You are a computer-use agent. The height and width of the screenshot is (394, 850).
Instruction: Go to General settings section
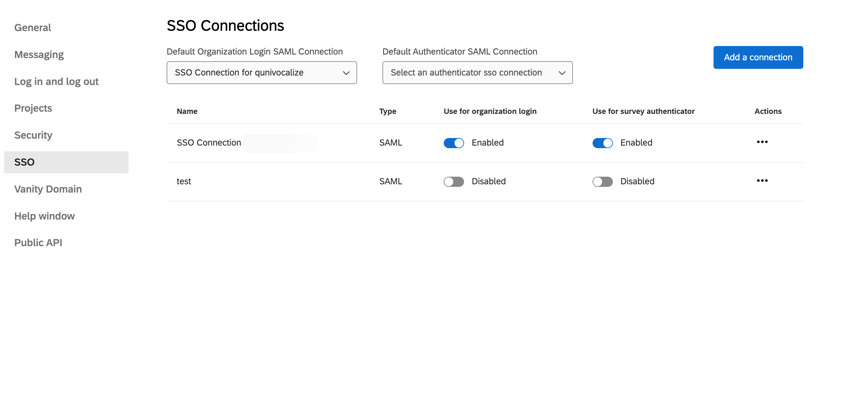33,28
